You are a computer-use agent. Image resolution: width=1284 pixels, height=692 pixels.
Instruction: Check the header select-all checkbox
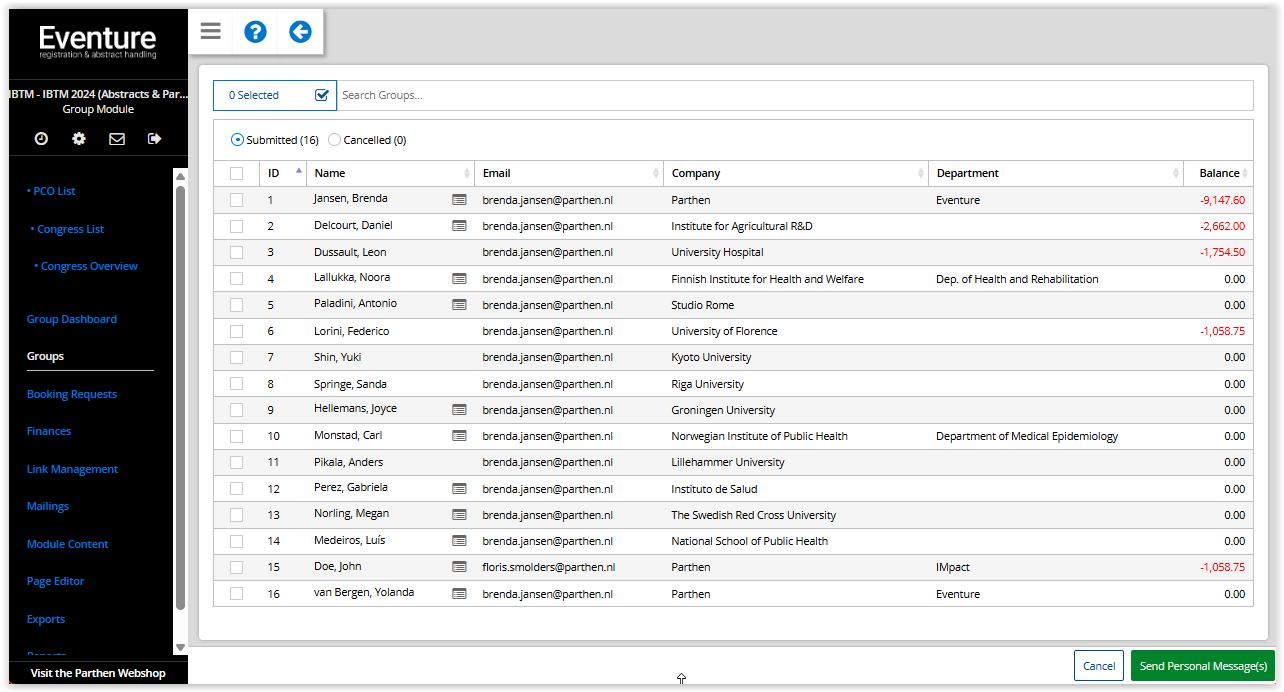pyautogui.click(x=236, y=173)
